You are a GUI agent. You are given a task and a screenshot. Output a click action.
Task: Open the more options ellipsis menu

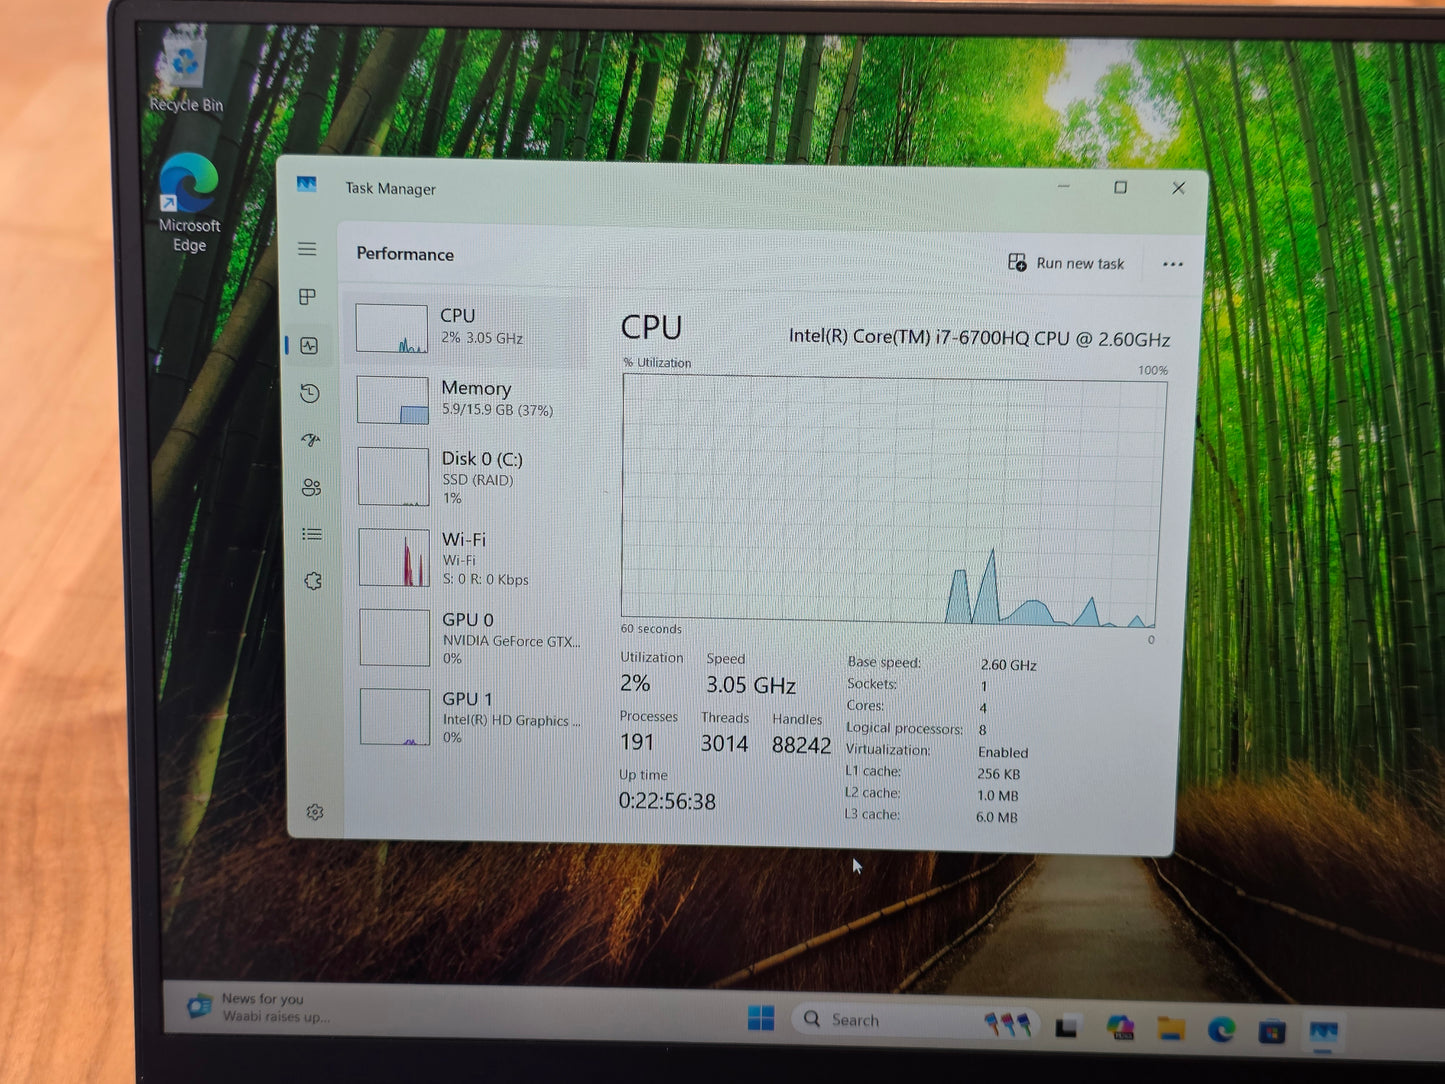tap(1172, 263)
